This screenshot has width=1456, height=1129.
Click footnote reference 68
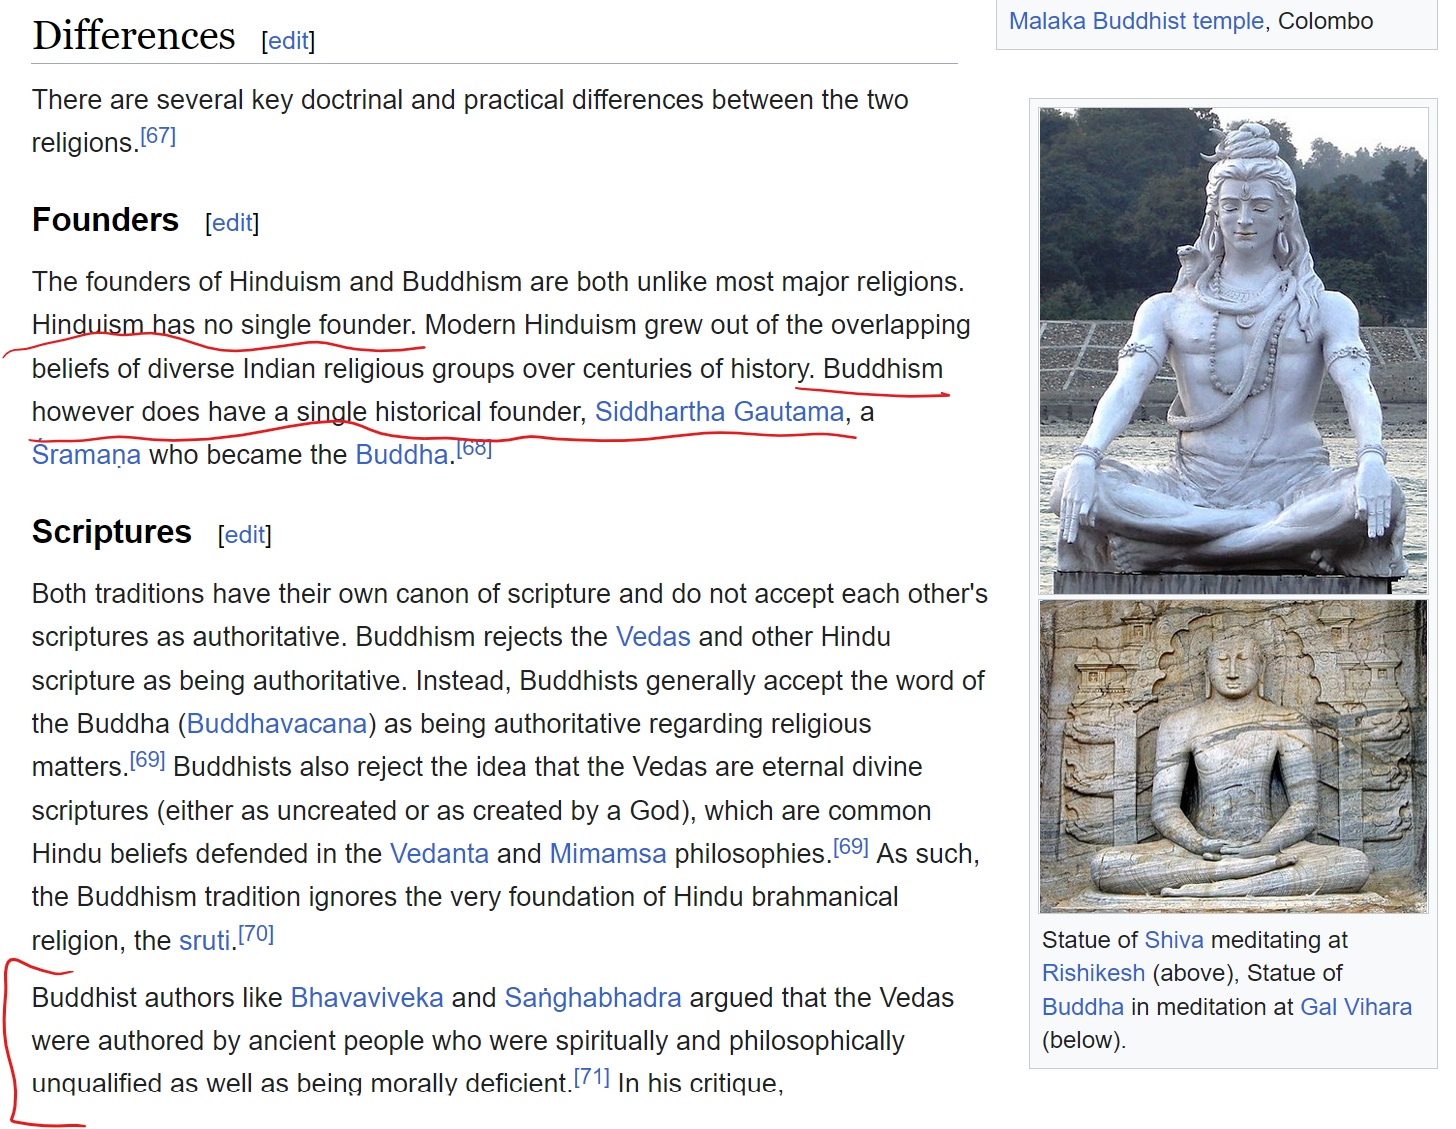point(474,448)
